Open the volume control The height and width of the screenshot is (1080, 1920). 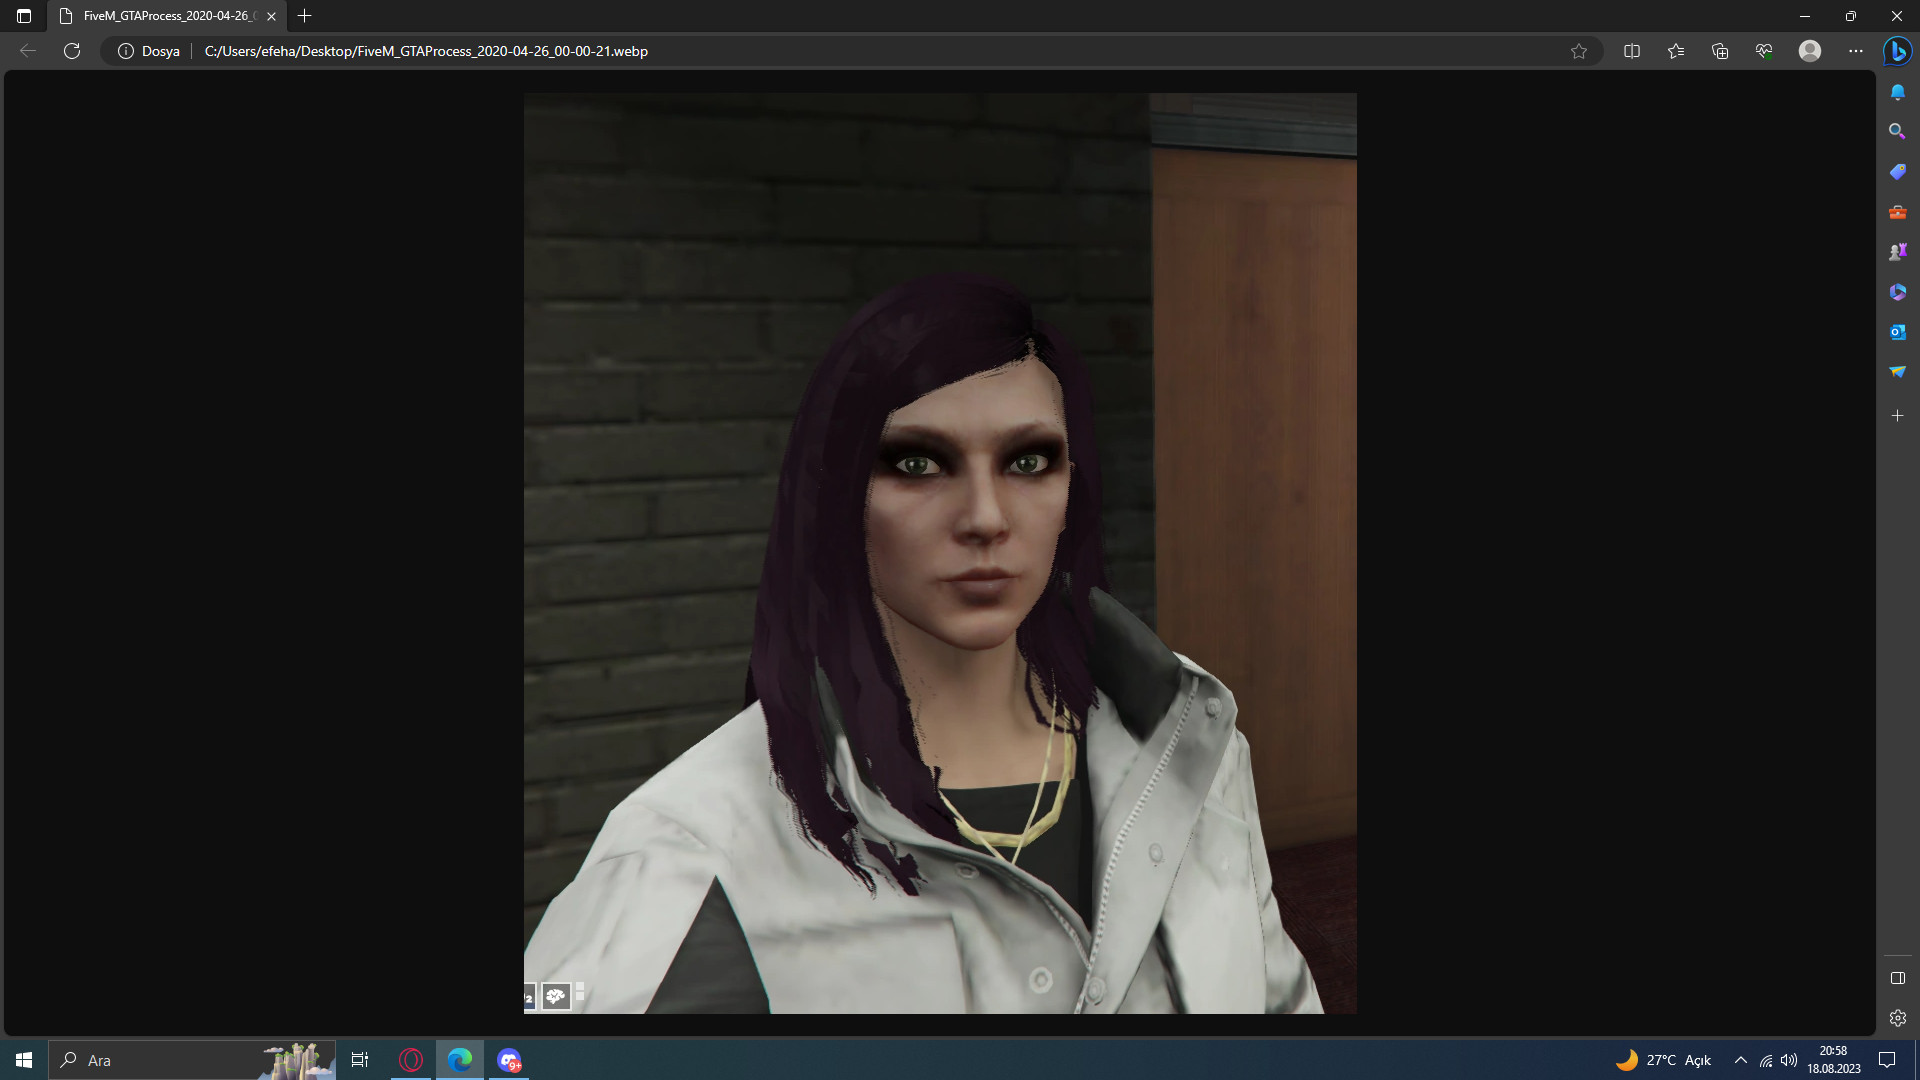click(x=1789, y=1060)
